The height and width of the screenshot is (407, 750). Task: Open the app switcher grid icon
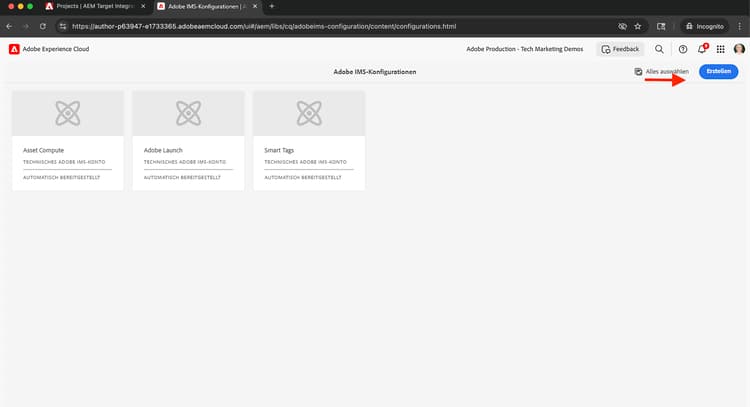point(720,49)
